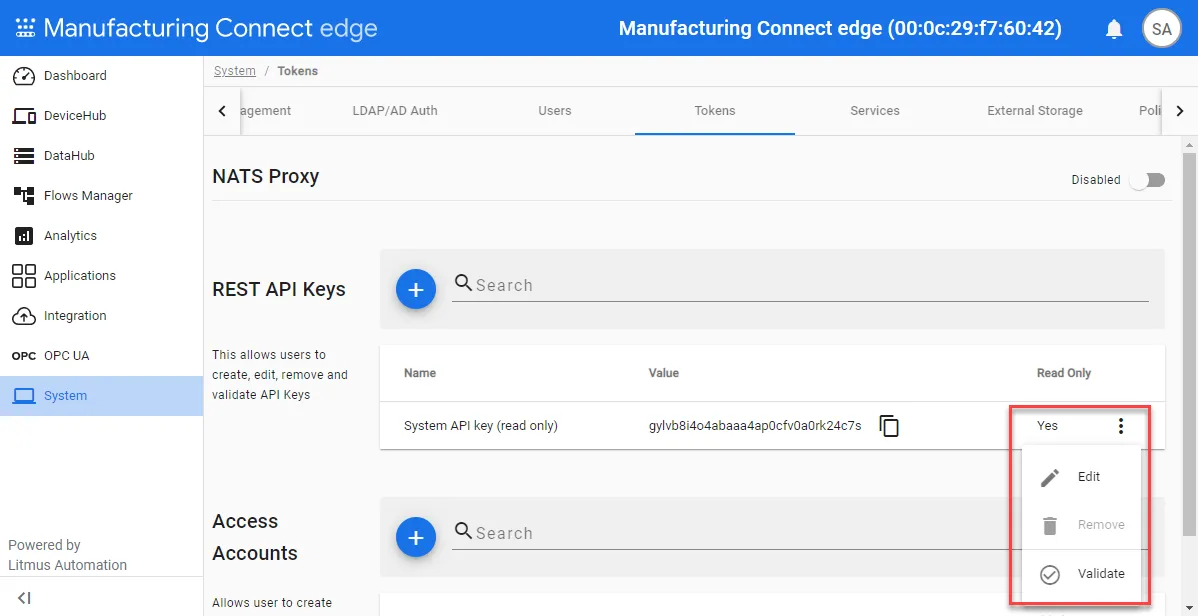Open DataHub in sidebar
Image resolution: width=1198 pixels, height=616 pixels.
[x=102, y=156]
